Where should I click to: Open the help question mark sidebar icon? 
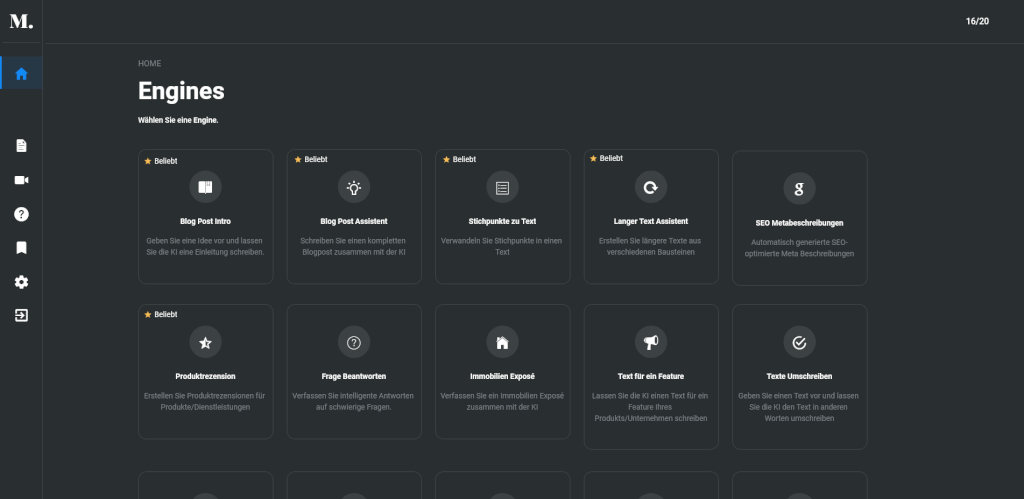(x=22, y=214)
